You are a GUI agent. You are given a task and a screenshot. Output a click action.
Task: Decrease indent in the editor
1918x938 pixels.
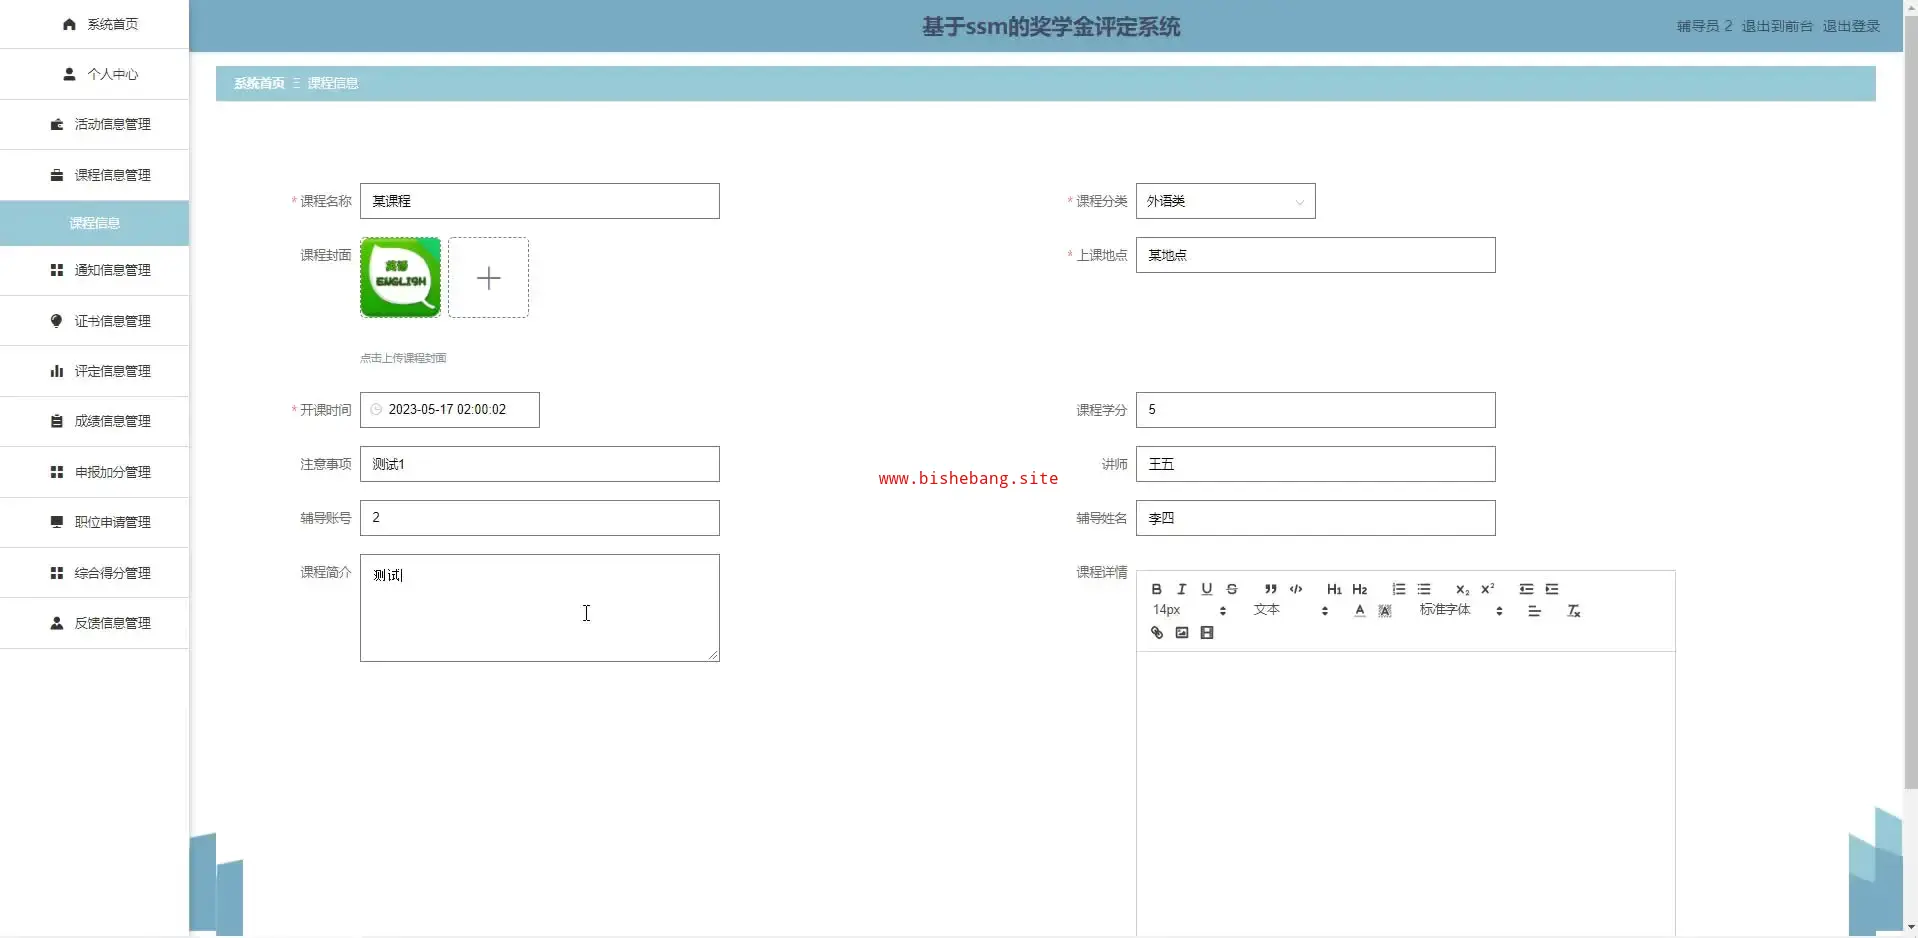click(1526, 589)
